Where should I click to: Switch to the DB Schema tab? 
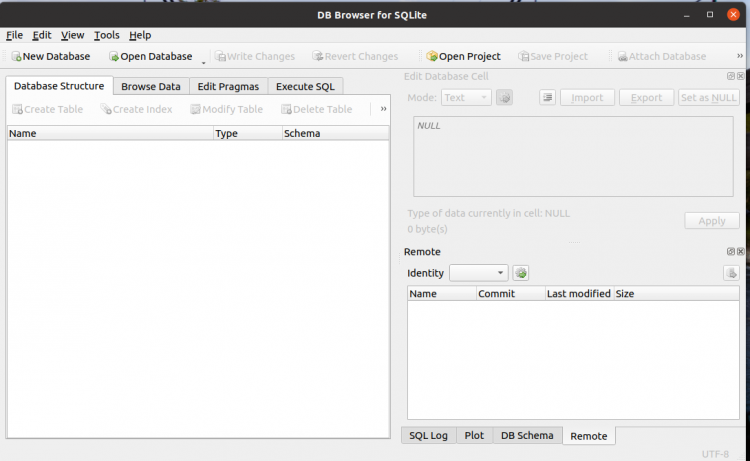tap(527, 436)
